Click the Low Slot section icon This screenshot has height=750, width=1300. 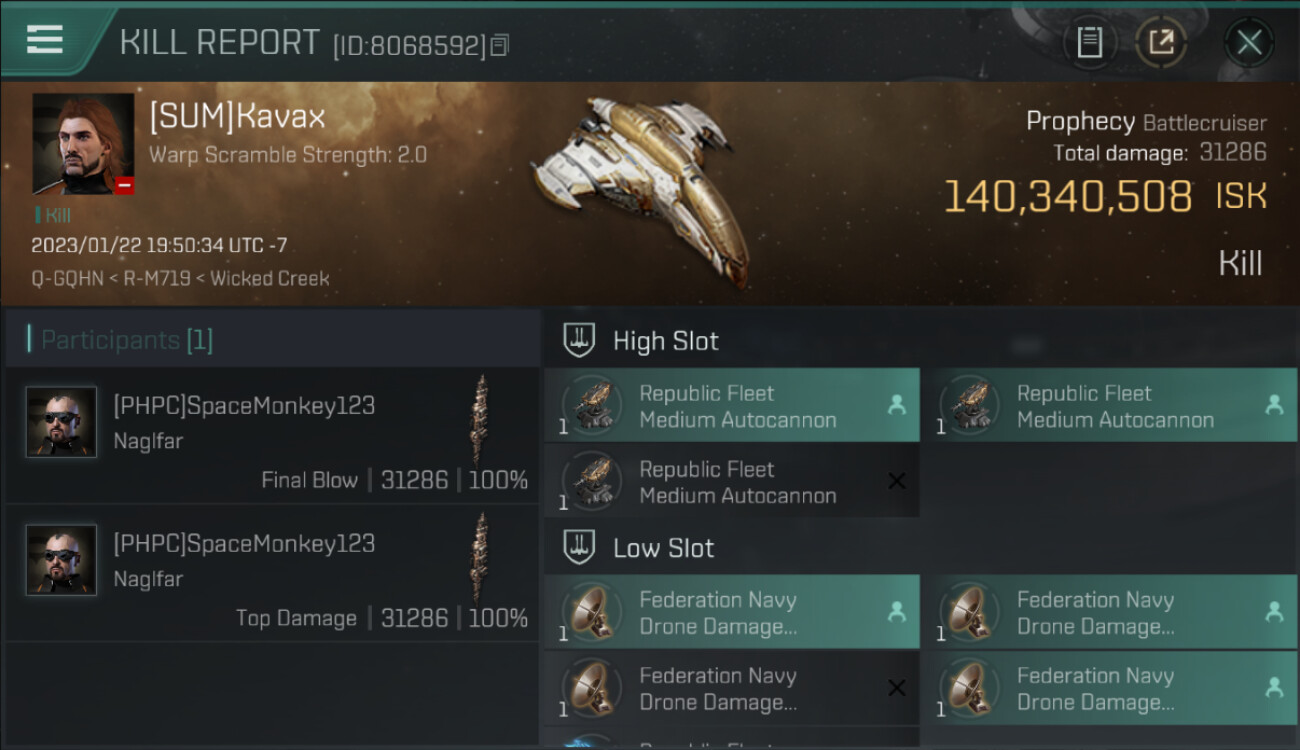[579, 548]
